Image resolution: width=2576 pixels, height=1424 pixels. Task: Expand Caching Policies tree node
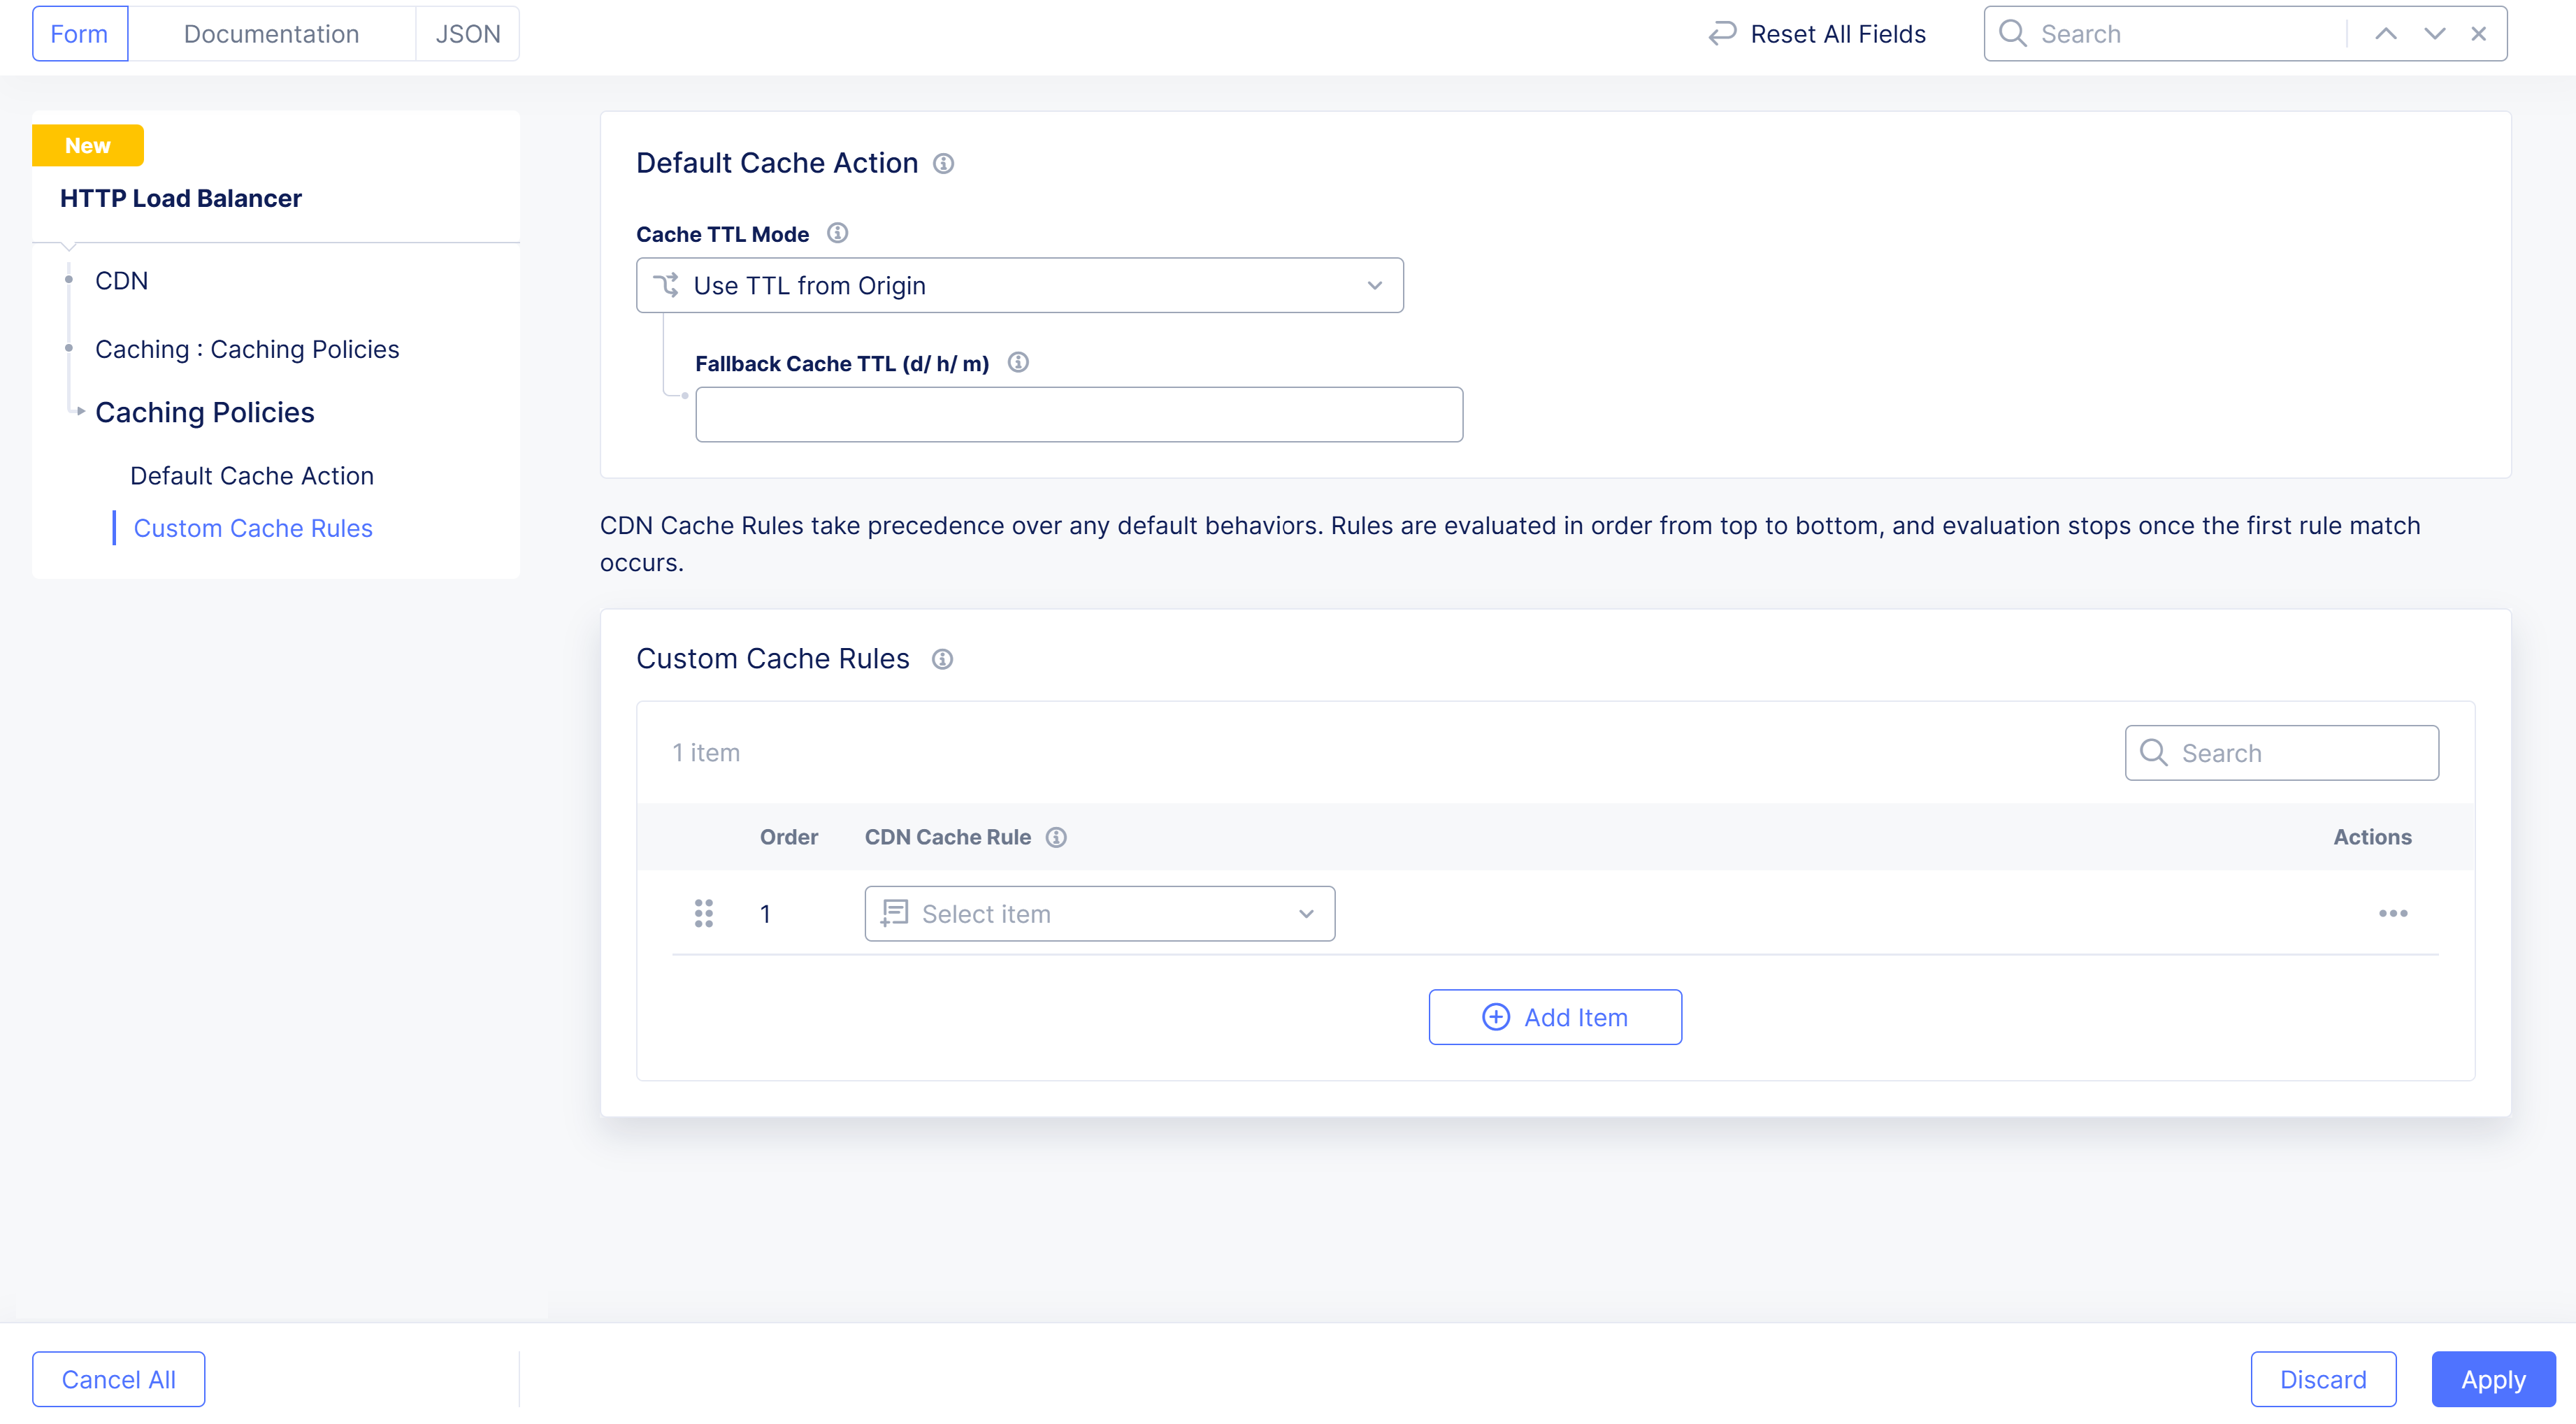tap(80, 411)
